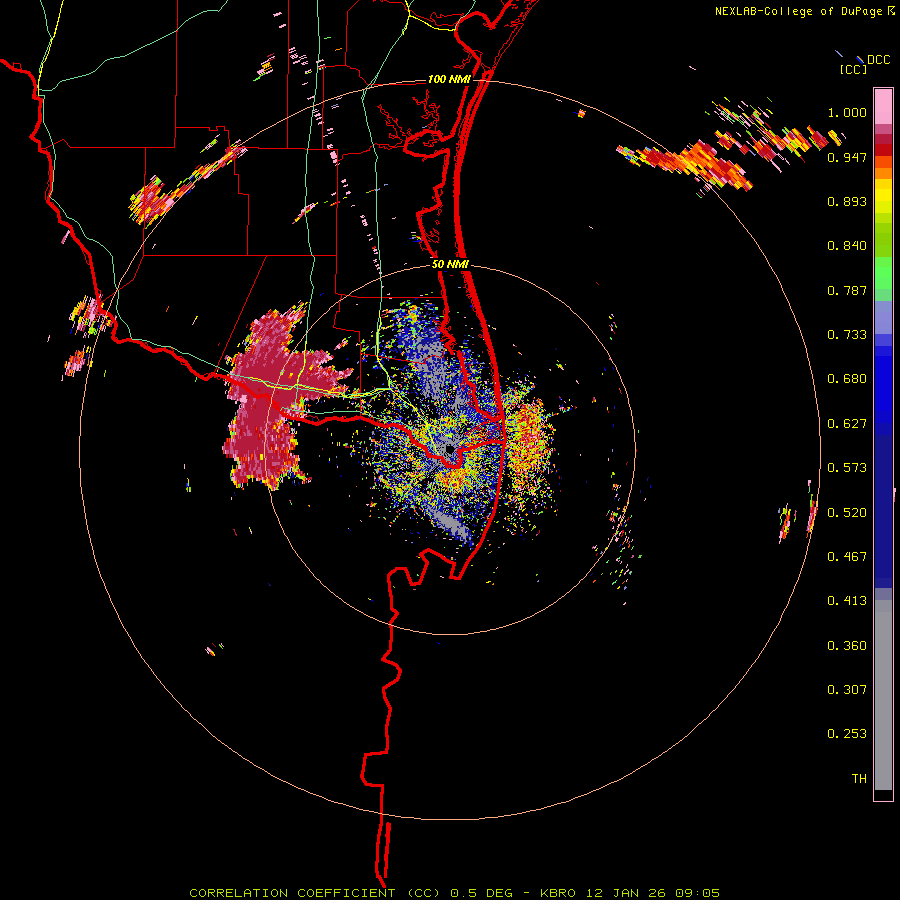Click the 0.947 scale value
Viewport: 900px width, 900px height.
coord(847,157)
